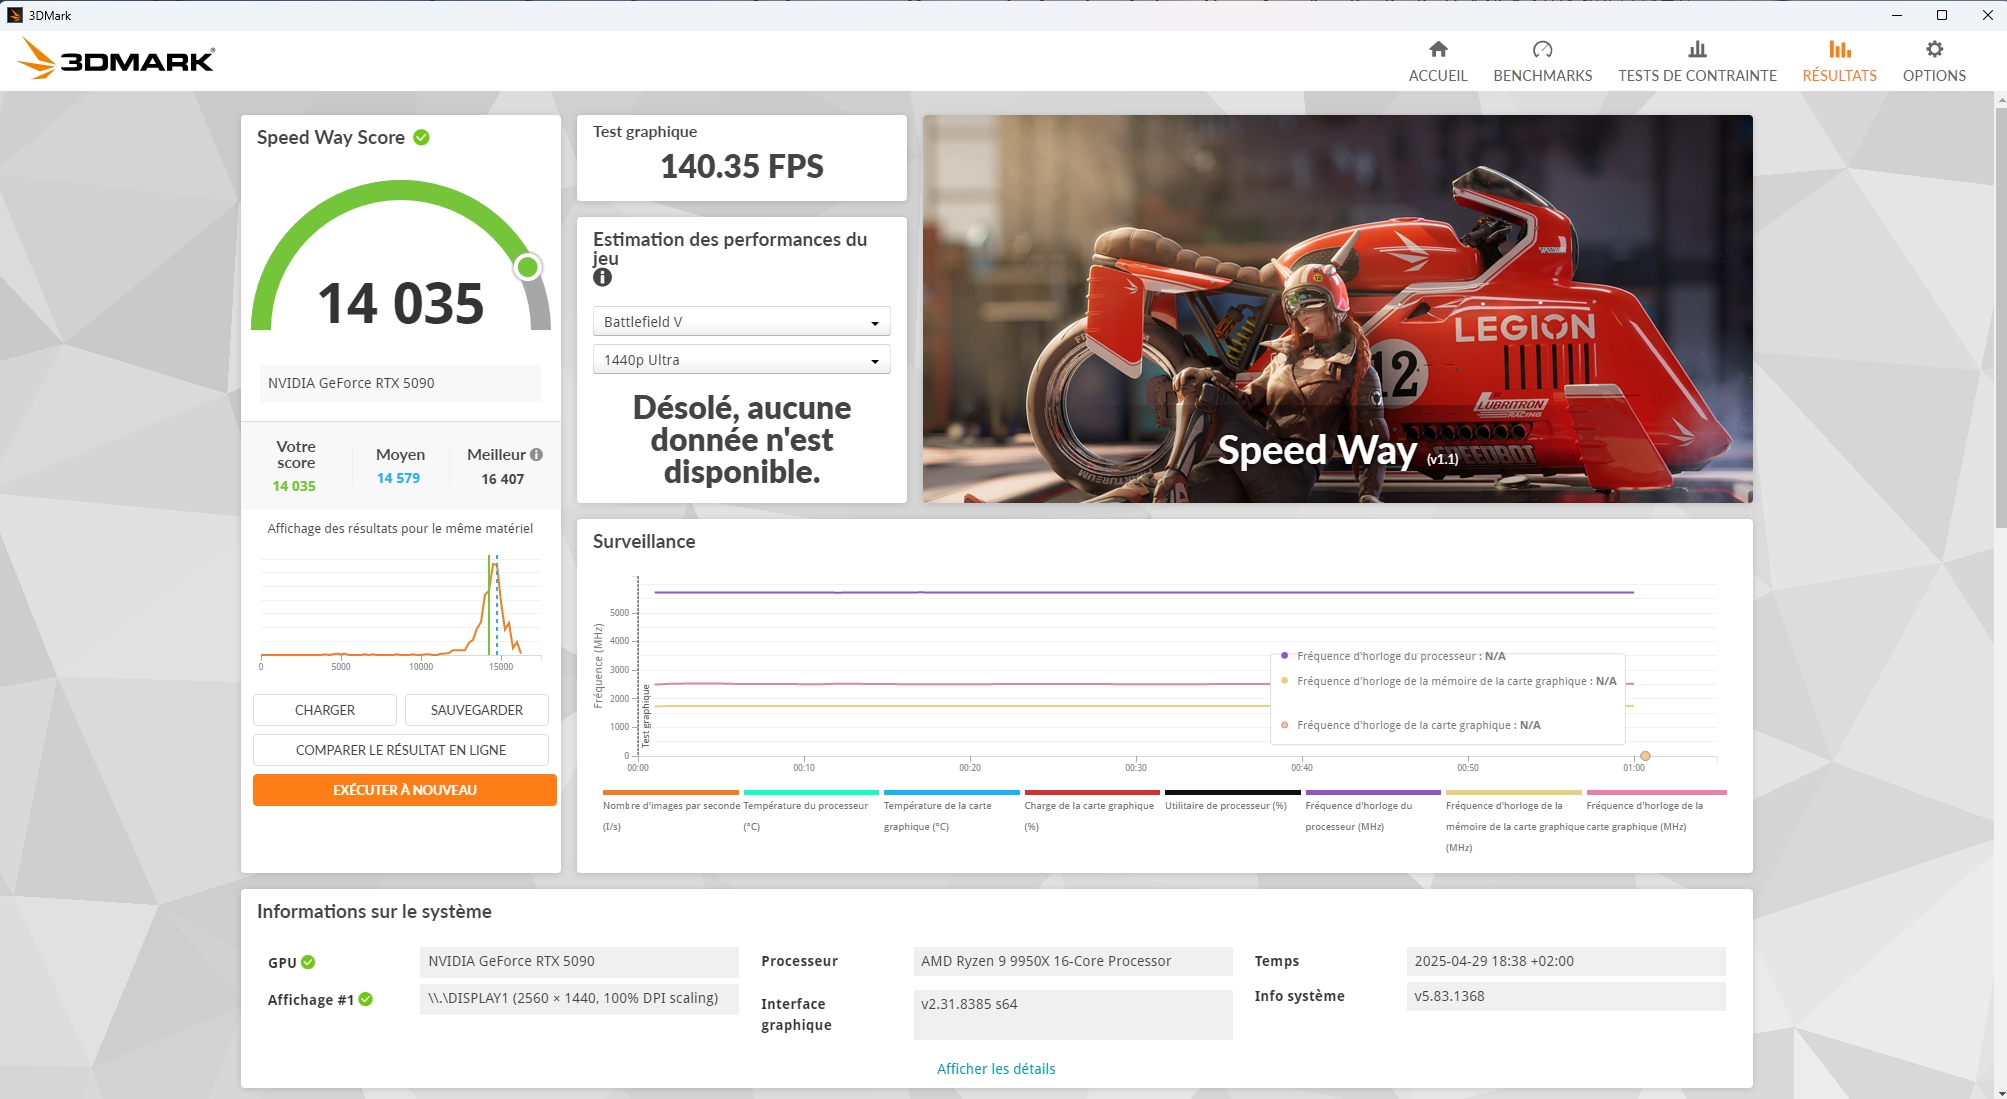Click the 14 035 score number
2007x1099 pixels.
400,303
